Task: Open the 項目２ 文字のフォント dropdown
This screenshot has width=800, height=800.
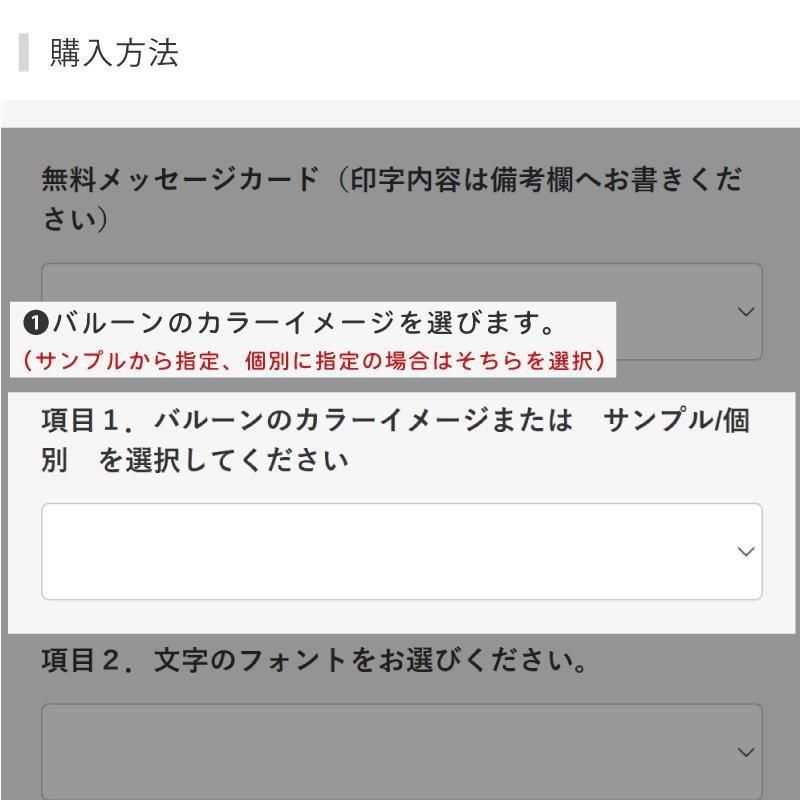Action: [x=400, y=751]
